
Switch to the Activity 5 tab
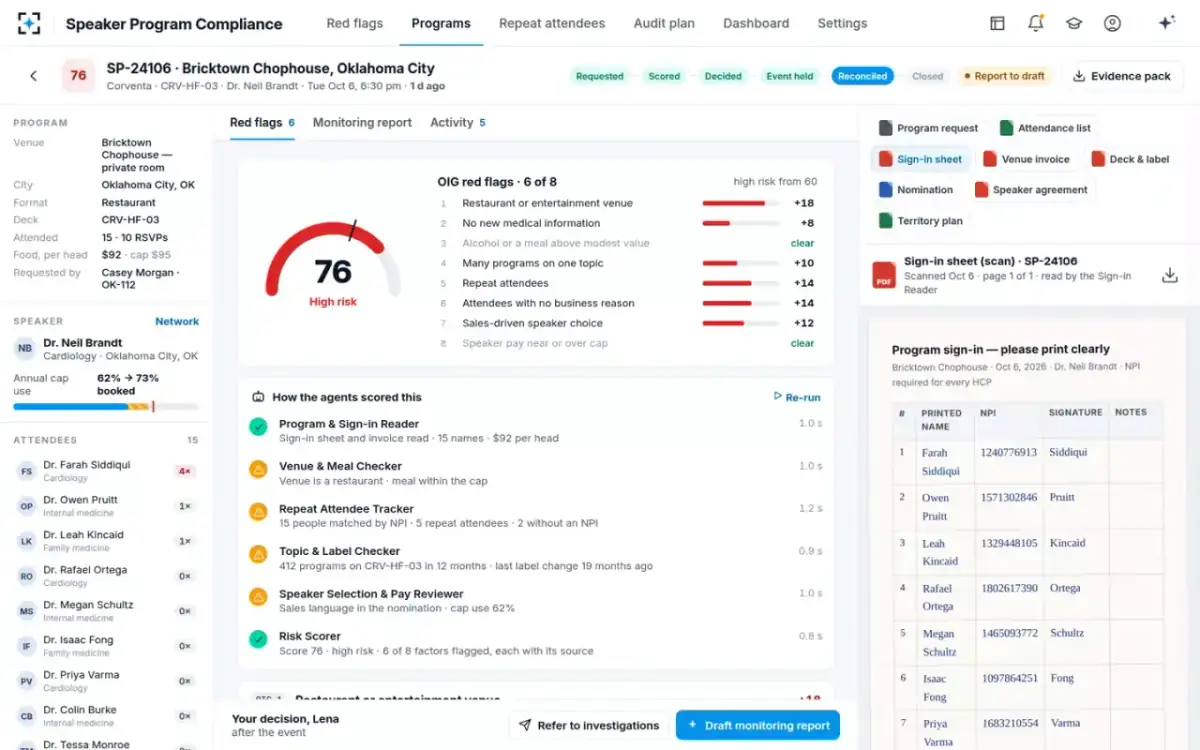click(x=458, y=122)
